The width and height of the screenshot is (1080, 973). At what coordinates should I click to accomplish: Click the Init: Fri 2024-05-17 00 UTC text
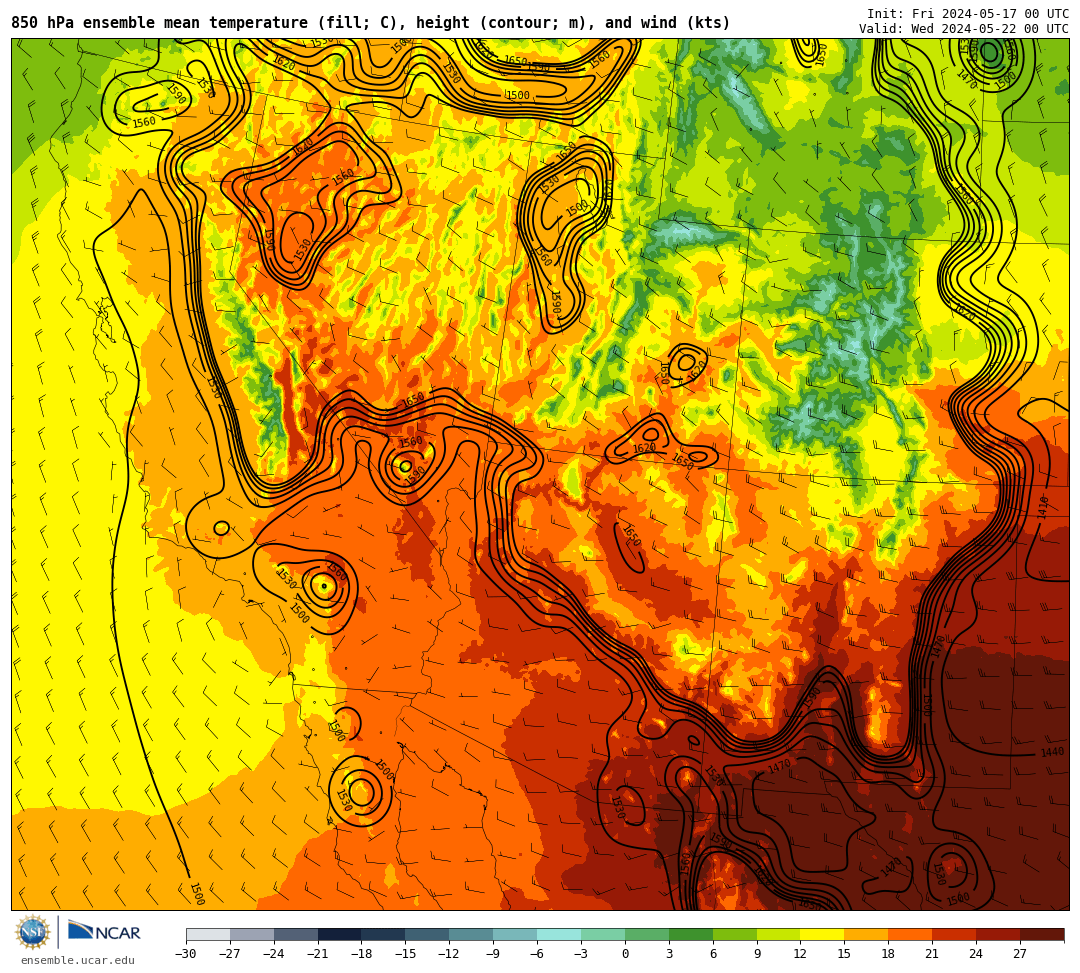[968, 14]
